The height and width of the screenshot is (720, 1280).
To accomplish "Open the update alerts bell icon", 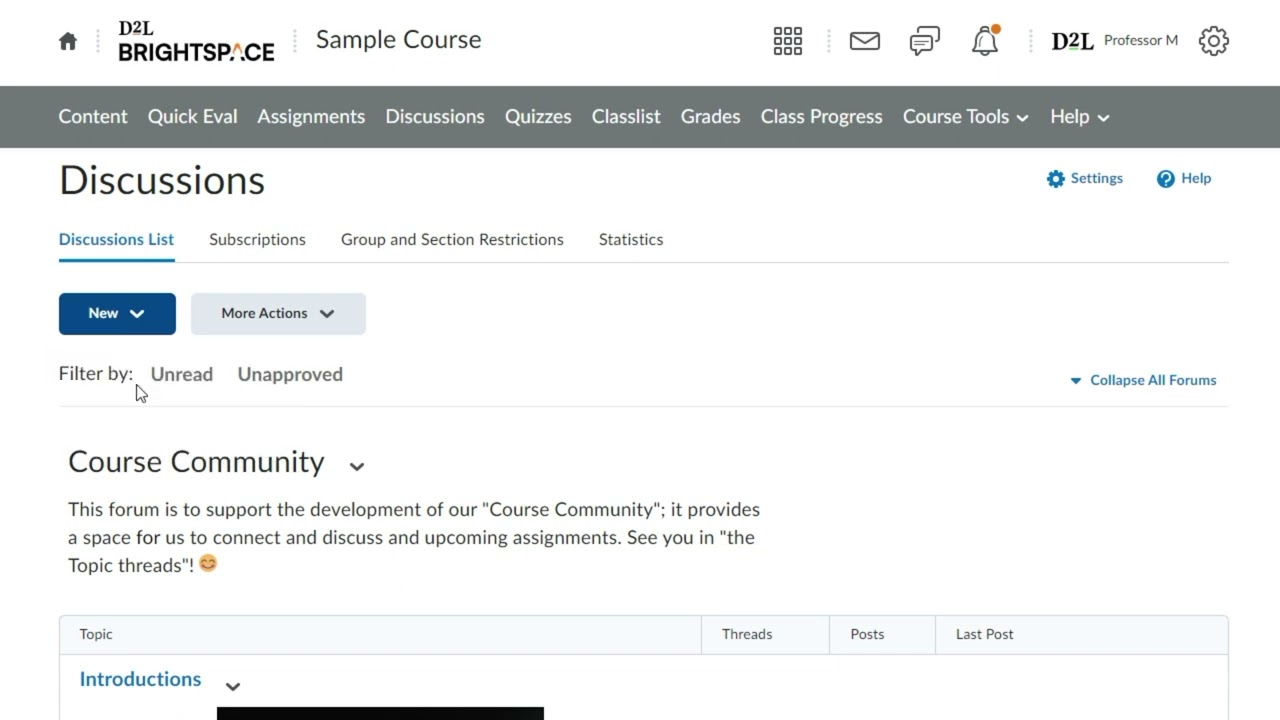I will (x=985, y=41).
